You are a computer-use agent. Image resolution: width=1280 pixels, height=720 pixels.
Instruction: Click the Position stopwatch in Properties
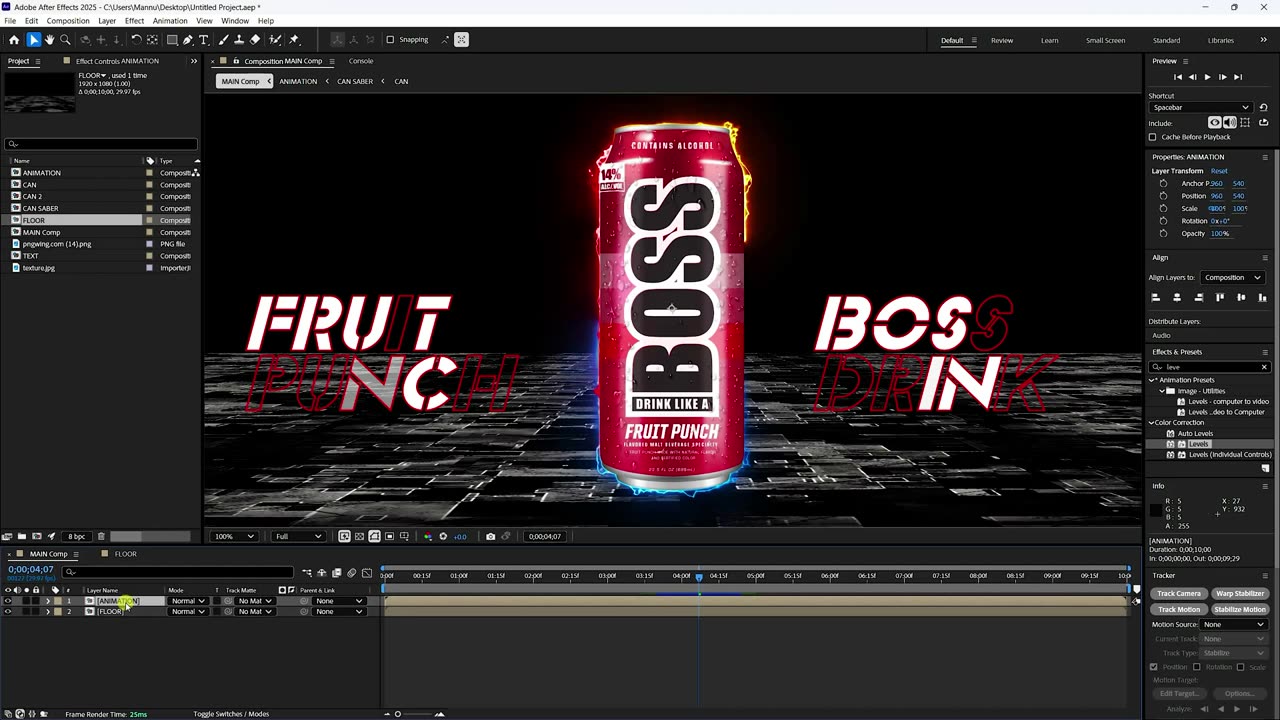(1163, 196)
